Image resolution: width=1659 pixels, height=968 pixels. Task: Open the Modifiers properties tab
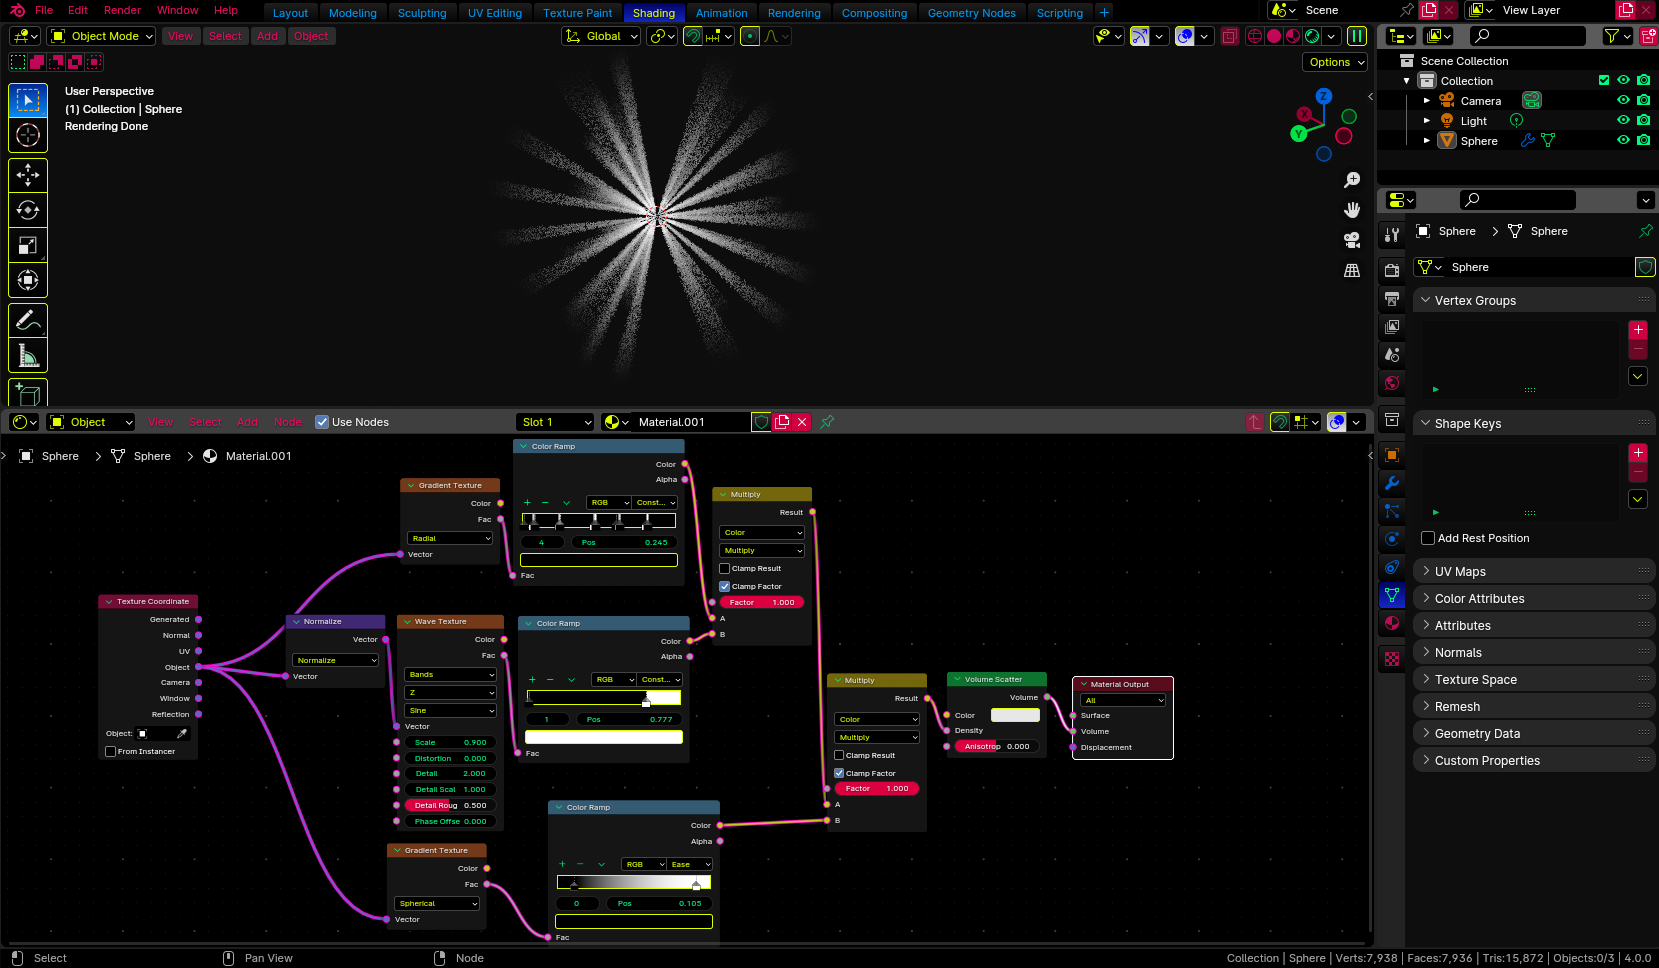[1392, 483]
